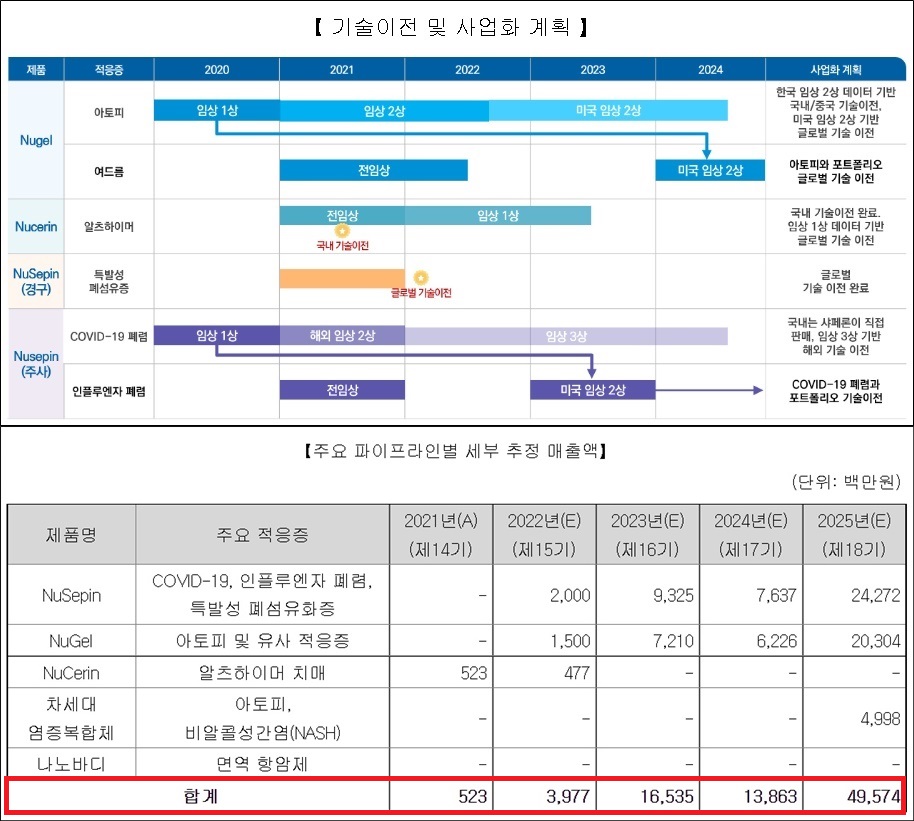Click the 2021 year header in timeline
This screenshot has width=914, height=821.
342,69
